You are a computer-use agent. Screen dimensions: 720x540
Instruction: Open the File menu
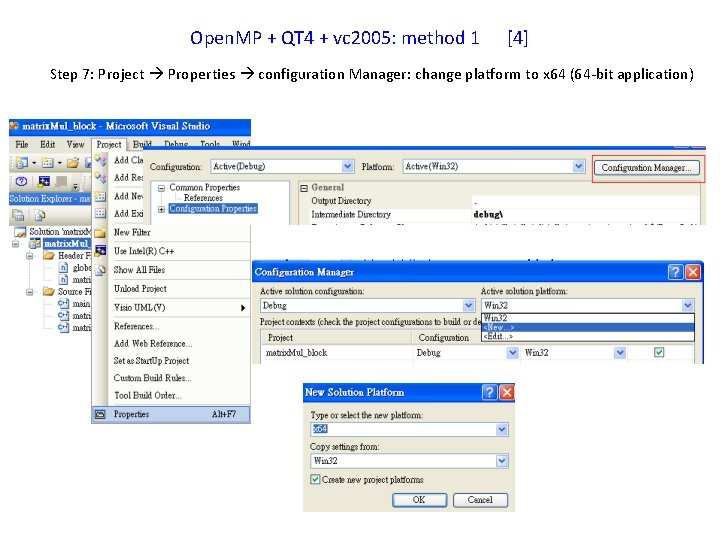[x=22, y=145]
